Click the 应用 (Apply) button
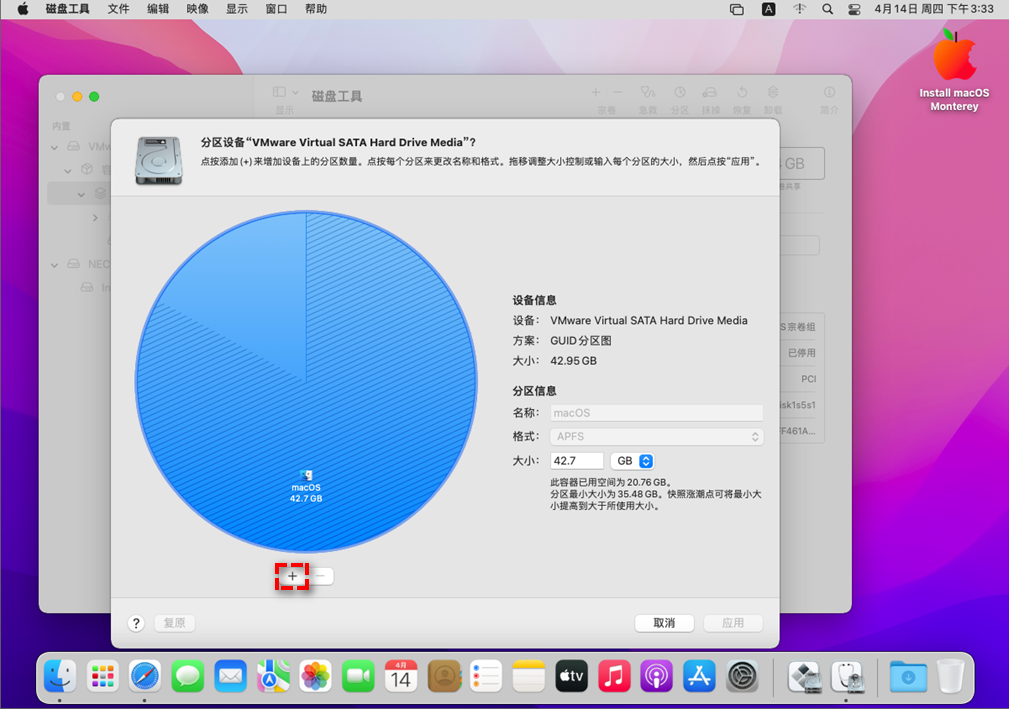1009x709 pixels. click(733, 623)
